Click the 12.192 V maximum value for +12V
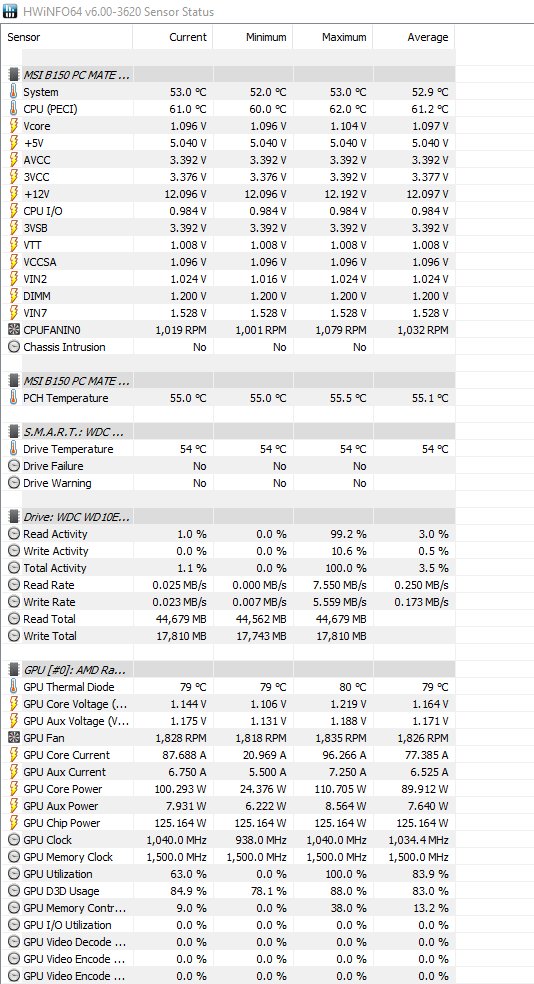 pyautogui.click(x=343, y=194)
